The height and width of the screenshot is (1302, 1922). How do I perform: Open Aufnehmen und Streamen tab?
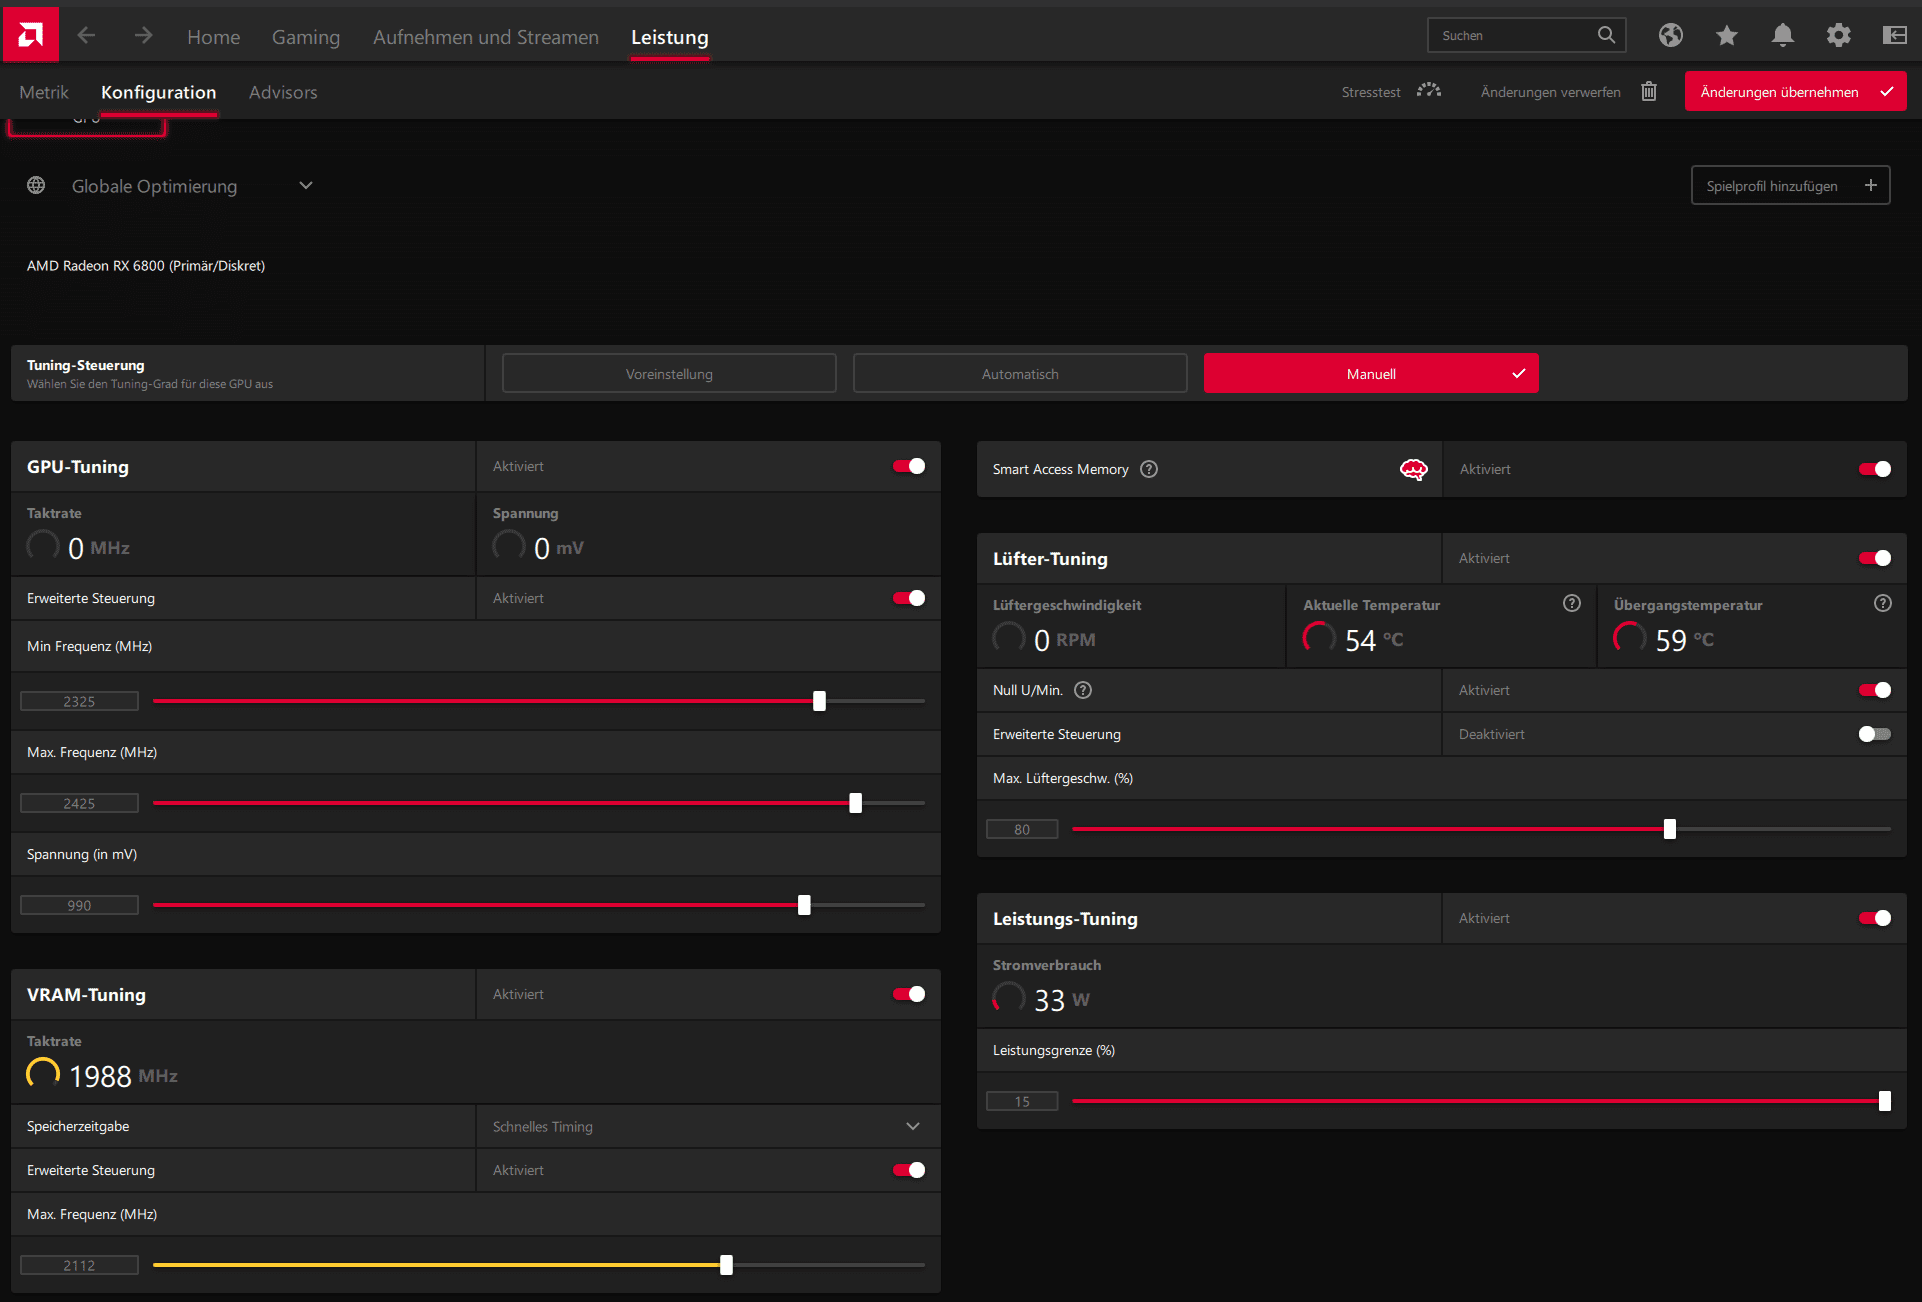[x=486, y=37]
